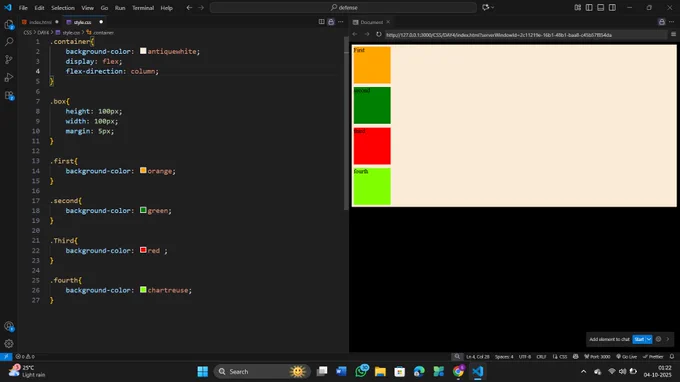Open the Explorer view in activity bar

point(9,24)
